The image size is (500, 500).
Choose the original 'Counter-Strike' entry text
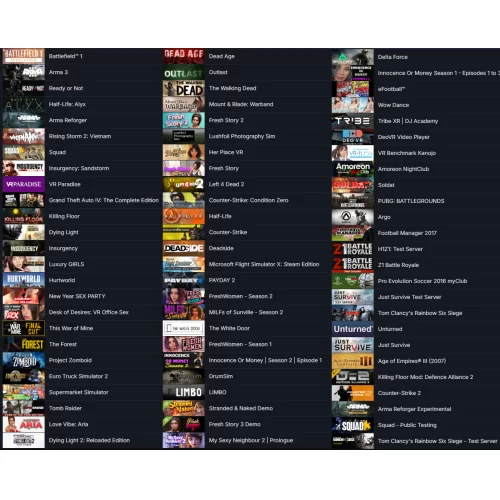228,232
